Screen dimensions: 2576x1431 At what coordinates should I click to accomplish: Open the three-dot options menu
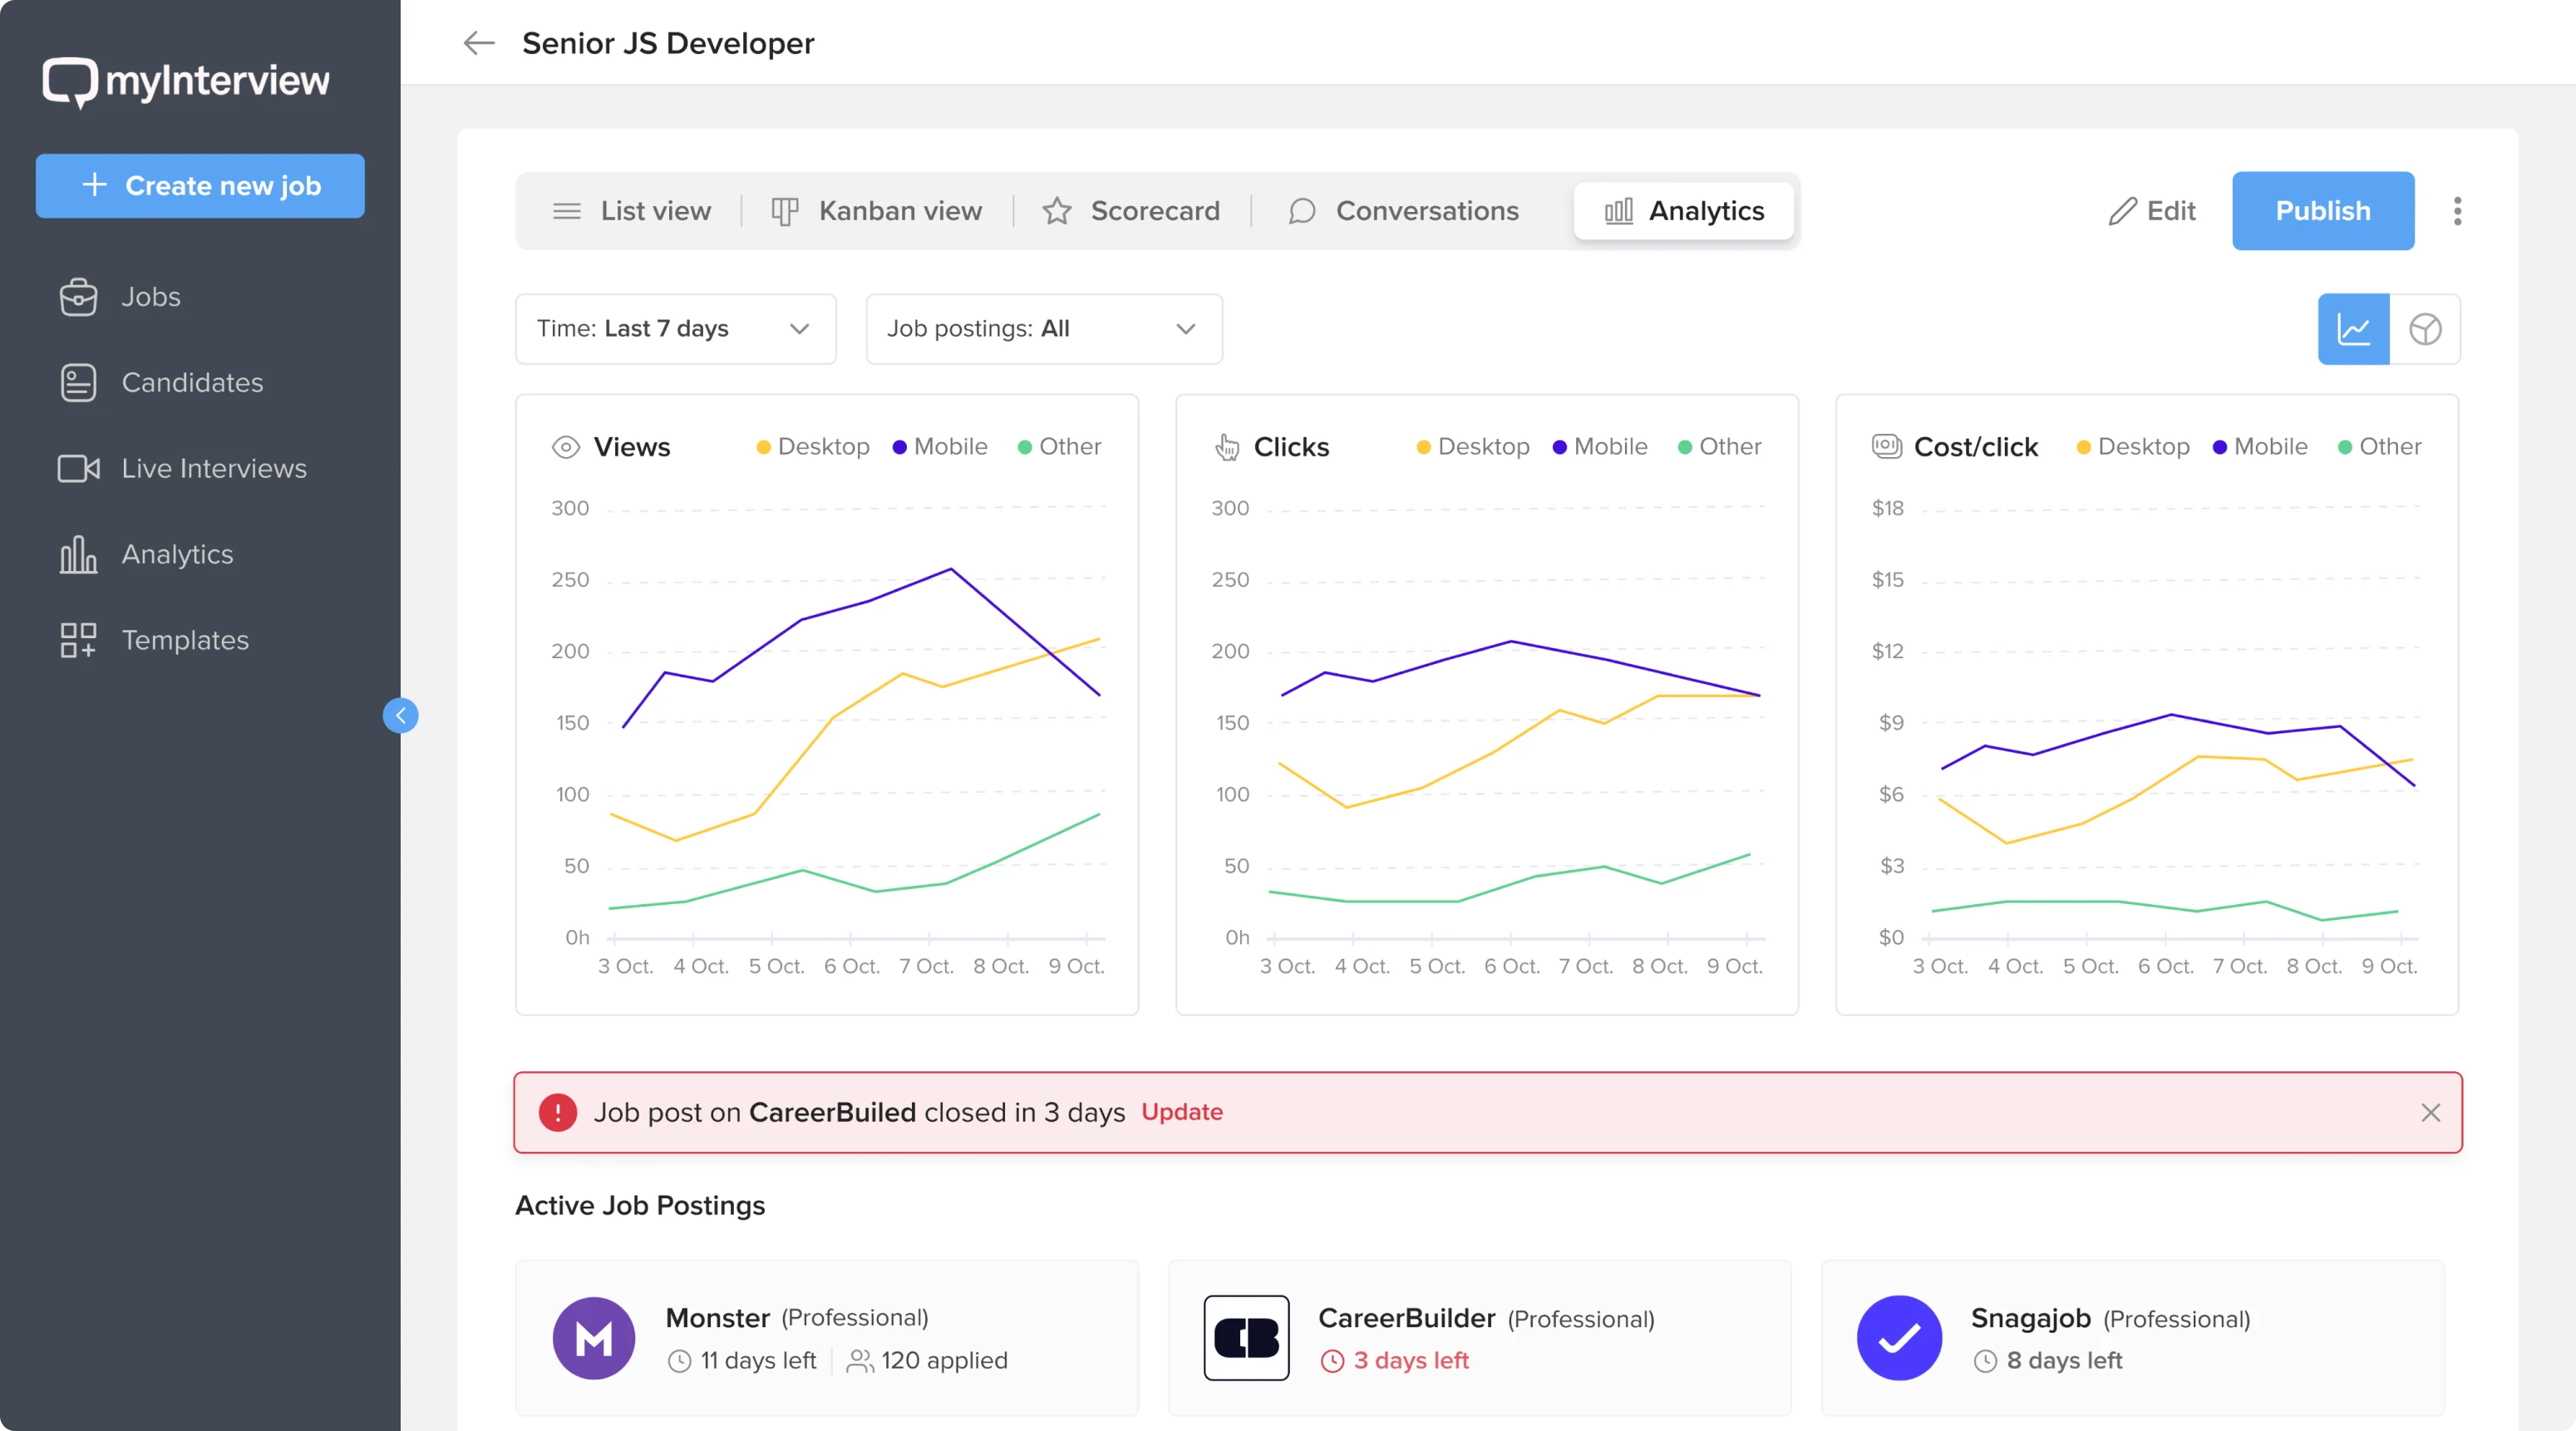coord(2459,211)
